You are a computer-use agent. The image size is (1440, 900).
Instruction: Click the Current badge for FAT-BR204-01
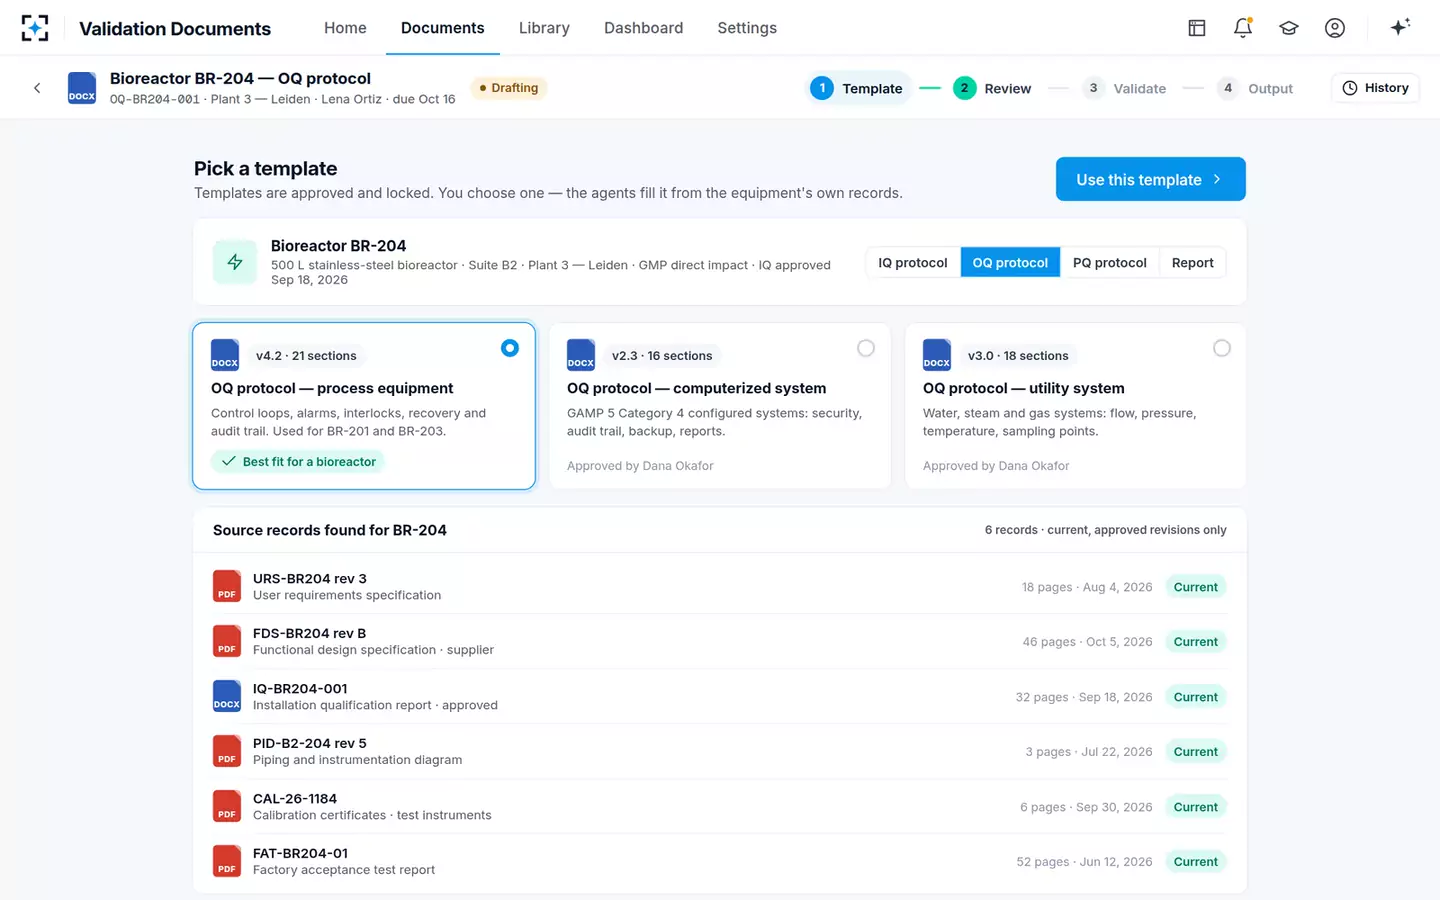click(1196, 862)
